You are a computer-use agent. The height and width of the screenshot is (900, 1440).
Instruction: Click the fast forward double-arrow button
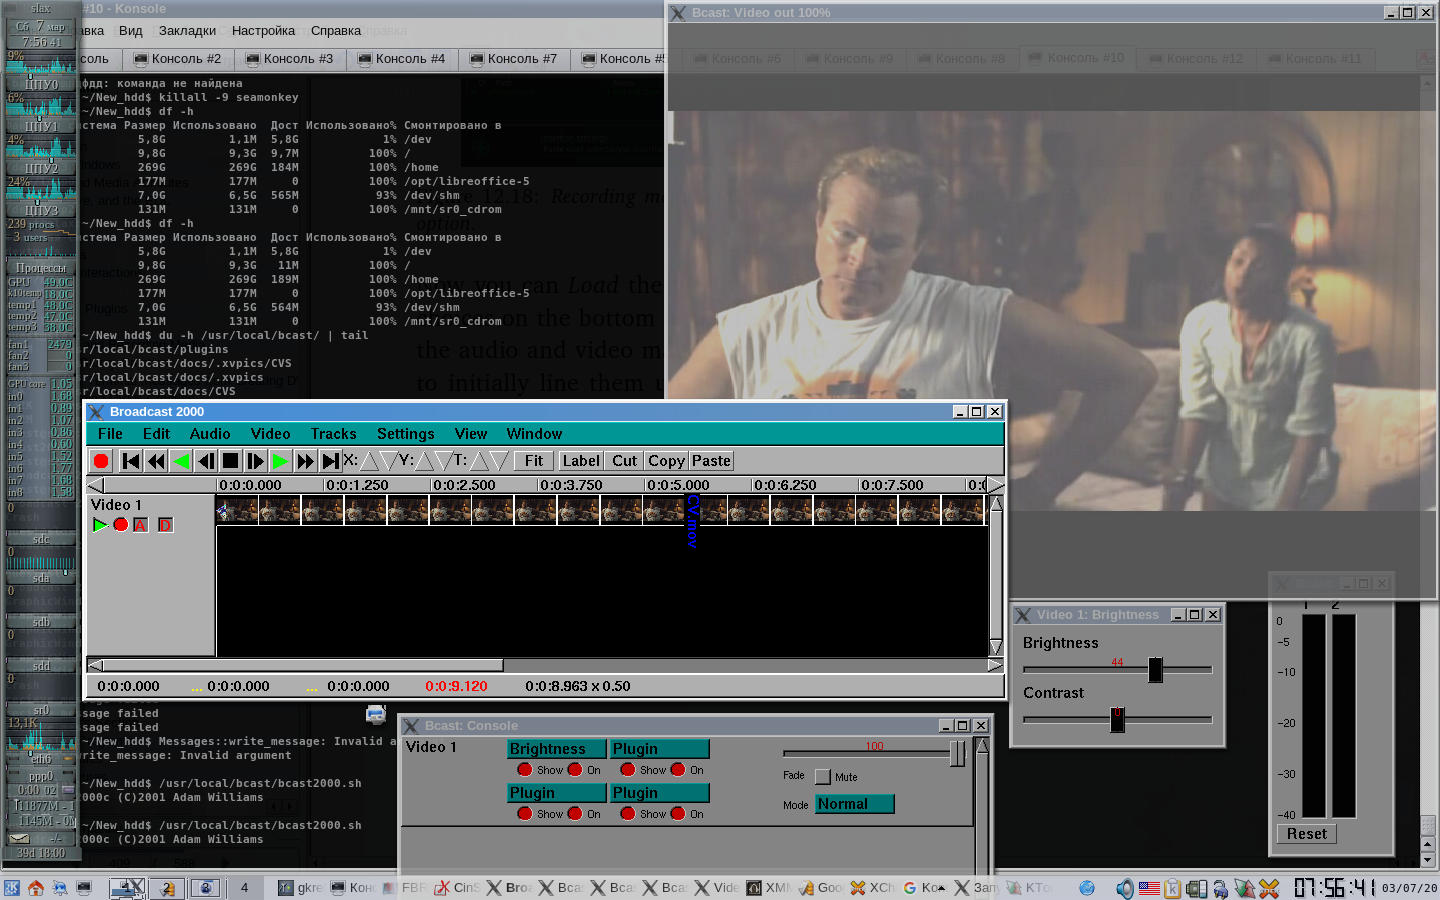pos(306,461)
